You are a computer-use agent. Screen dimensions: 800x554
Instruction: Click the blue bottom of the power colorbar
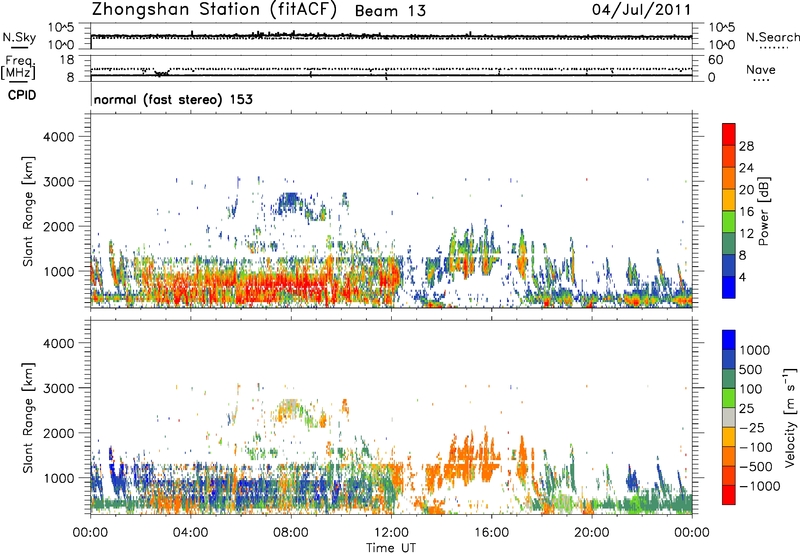pos(729,288)
